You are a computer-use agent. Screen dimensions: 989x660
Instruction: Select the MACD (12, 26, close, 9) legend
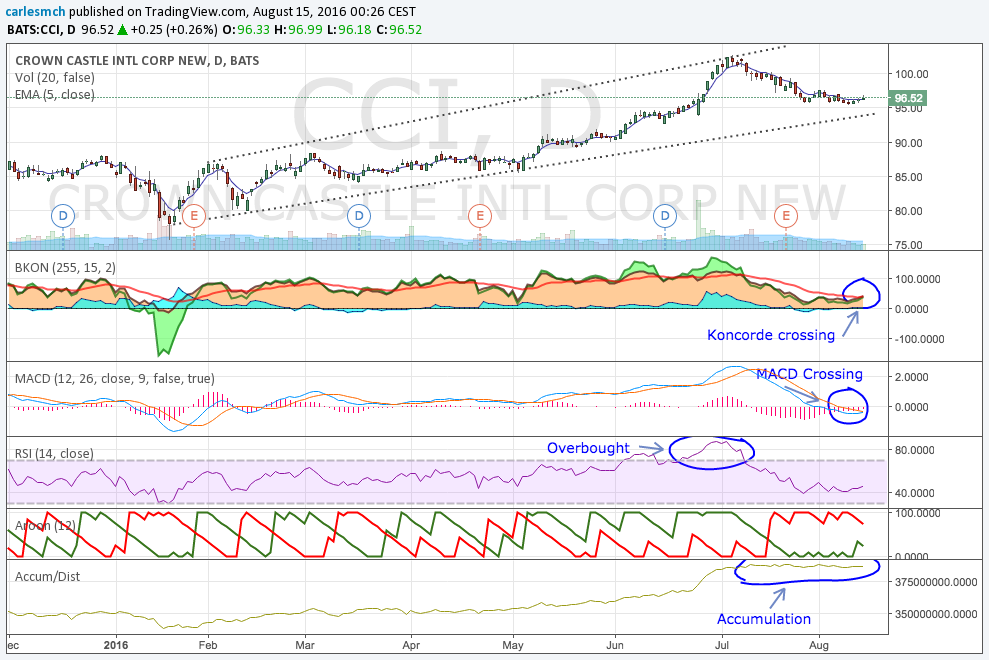(115, 379)
